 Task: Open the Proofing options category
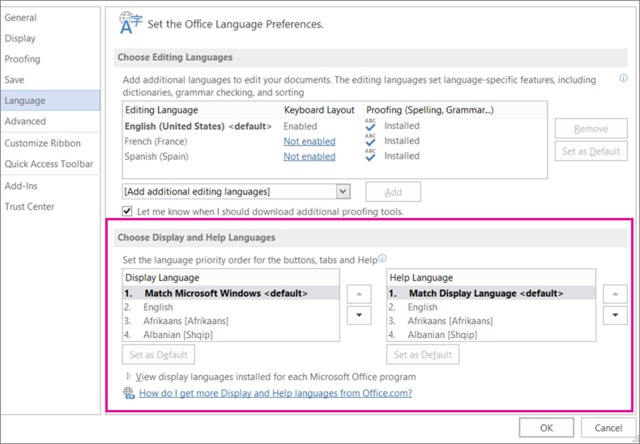(24, 59)
